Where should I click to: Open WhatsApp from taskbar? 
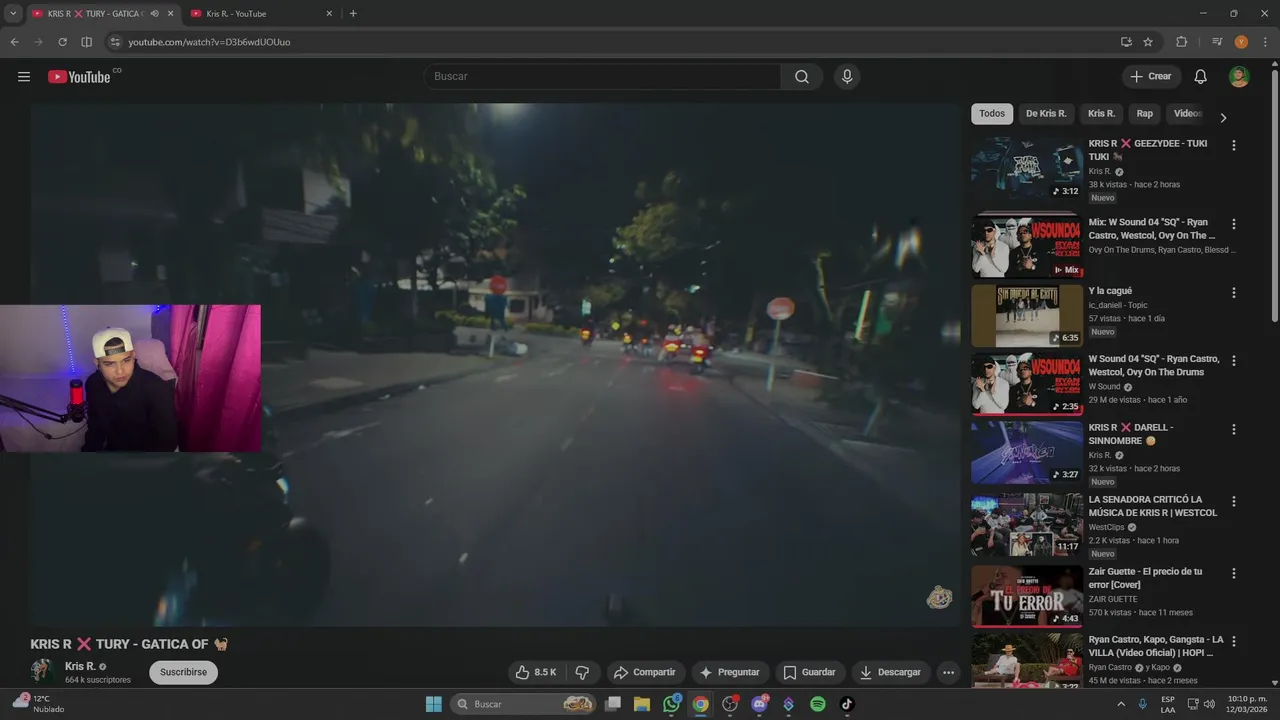pyautogui.click(x=672, y=704)
